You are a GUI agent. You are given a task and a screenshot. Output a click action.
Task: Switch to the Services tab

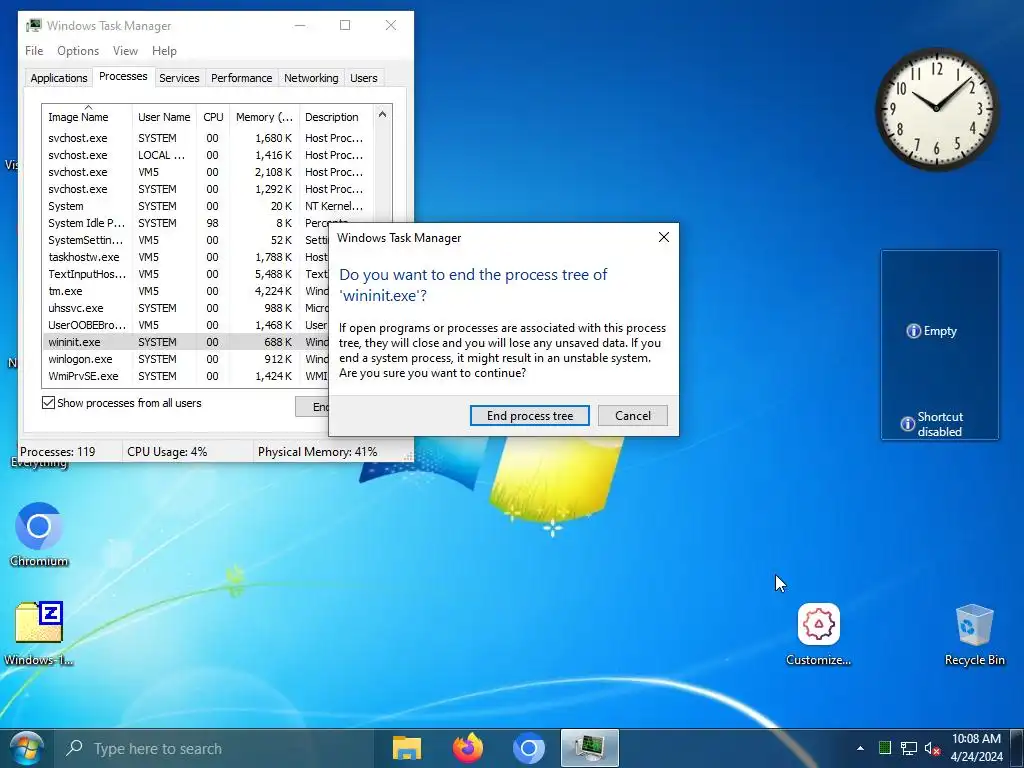coord(179,78)
